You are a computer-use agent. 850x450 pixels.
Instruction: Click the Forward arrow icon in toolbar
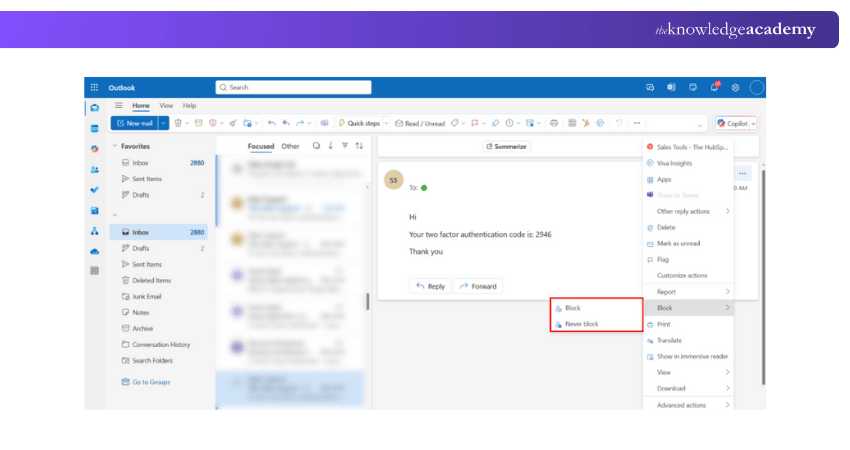300,123
